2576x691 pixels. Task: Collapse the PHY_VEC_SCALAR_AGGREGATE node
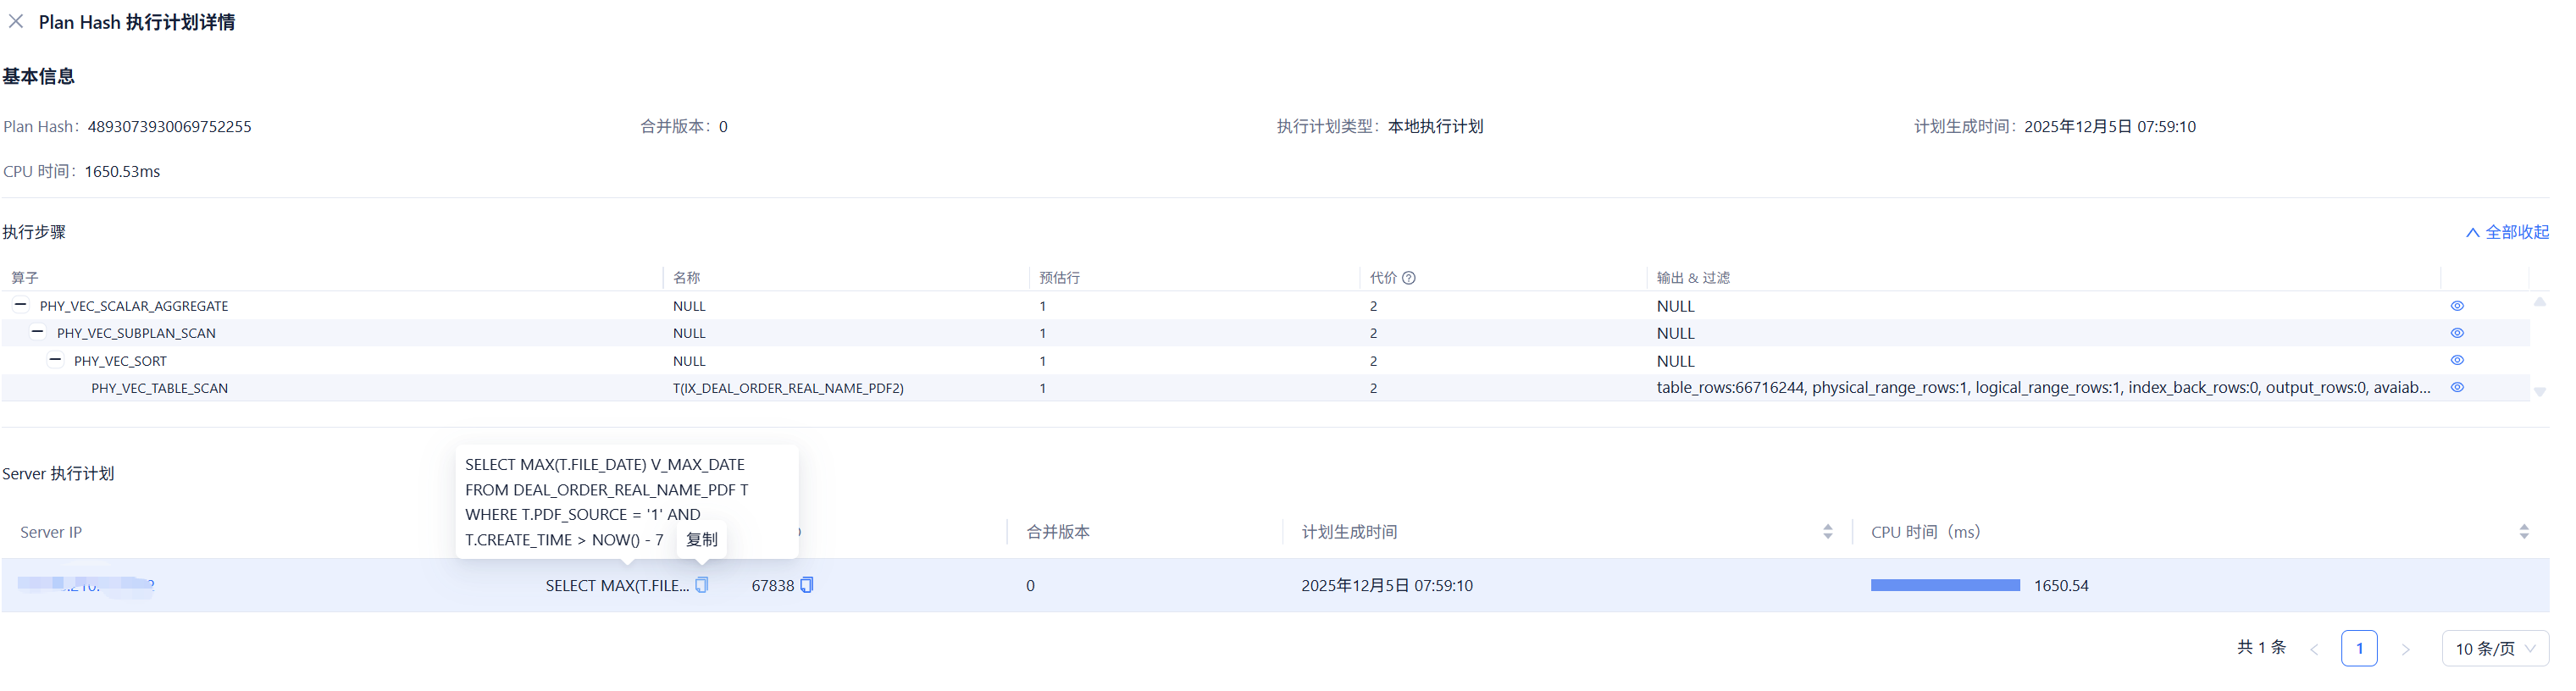pos(20,305)
